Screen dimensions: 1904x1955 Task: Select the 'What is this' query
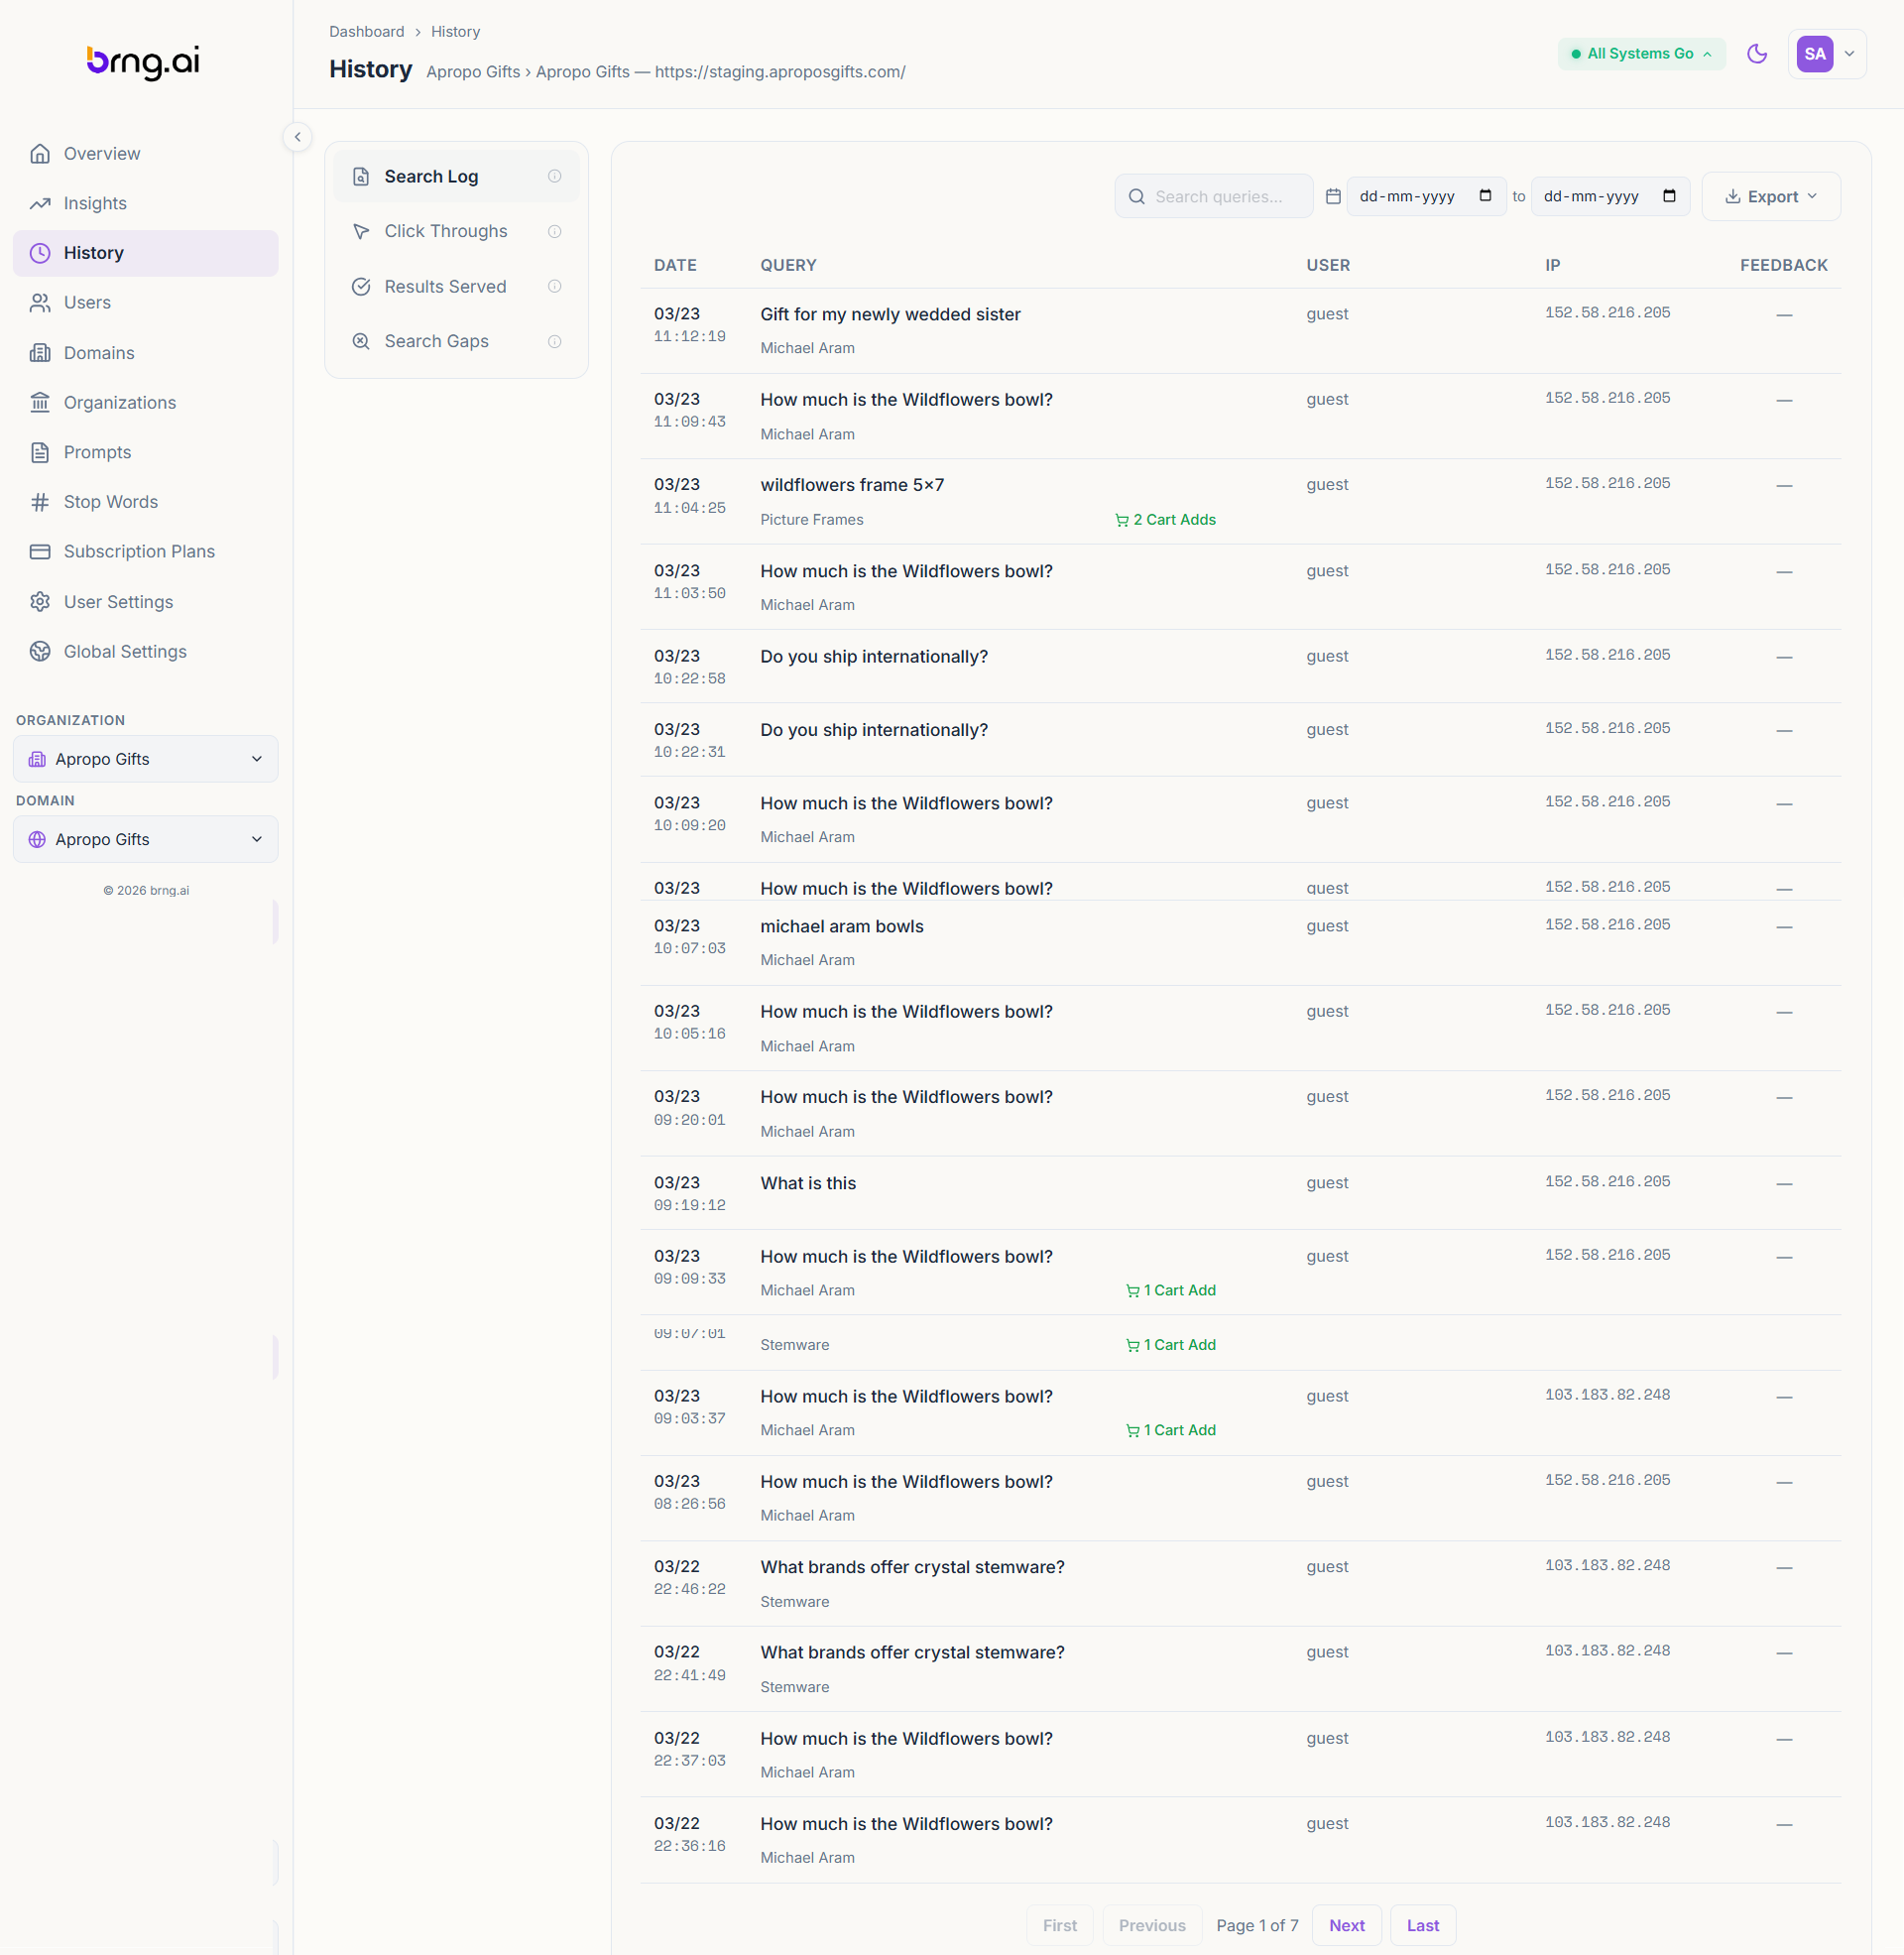point(808,1184)
